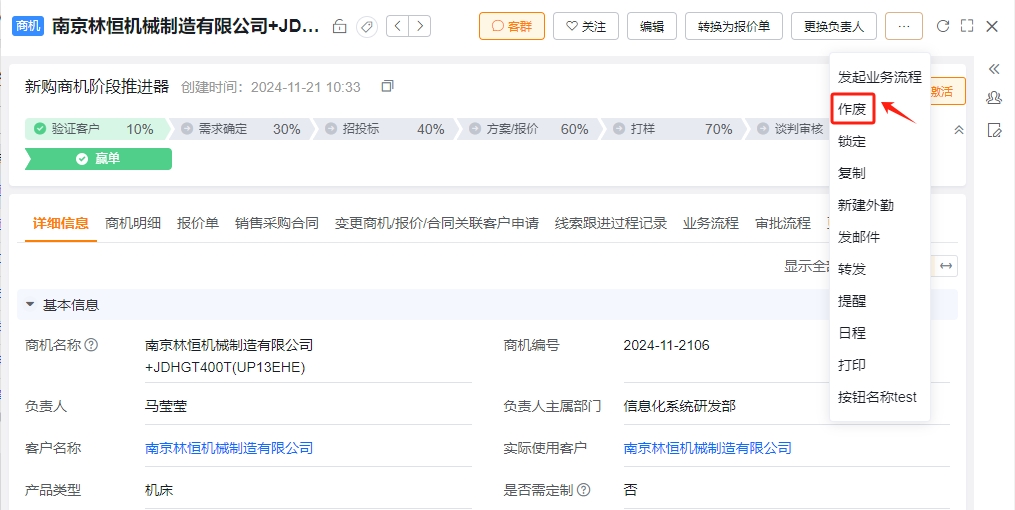1015x510 pixels.
Task: Go to next record with right arrow
Action: click(420, 26)
